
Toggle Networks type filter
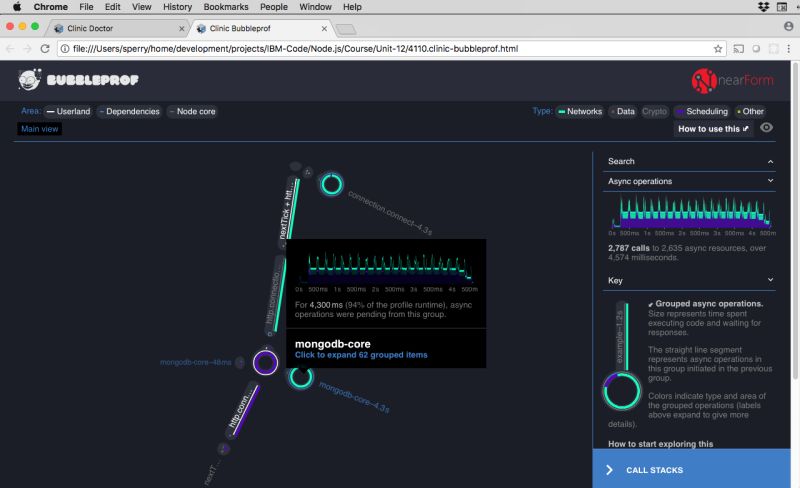click(580, 111)
